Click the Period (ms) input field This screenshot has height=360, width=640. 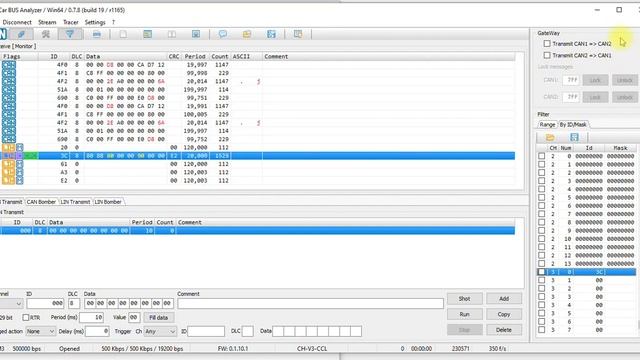(x=91, y=318)
